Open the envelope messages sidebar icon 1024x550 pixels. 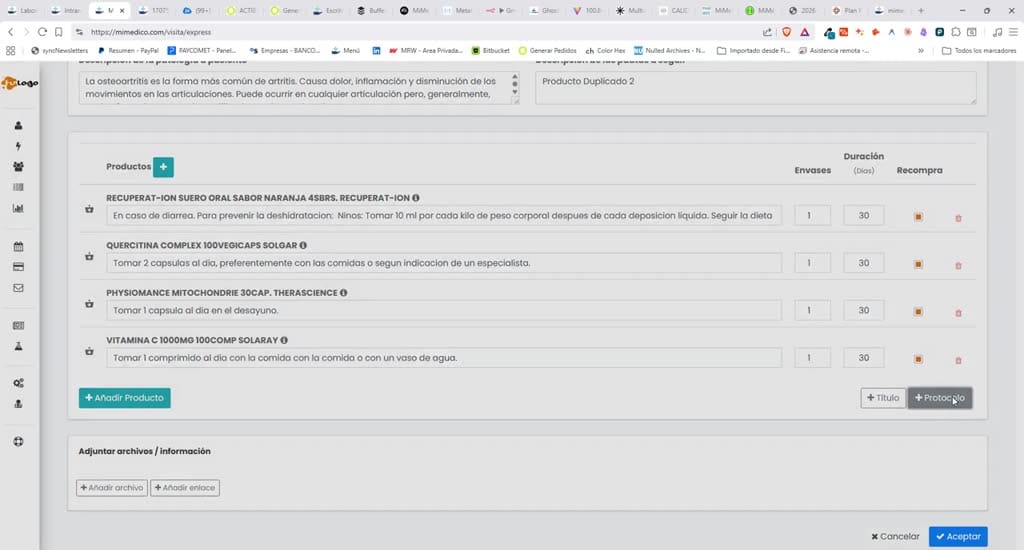pos(18,288)
